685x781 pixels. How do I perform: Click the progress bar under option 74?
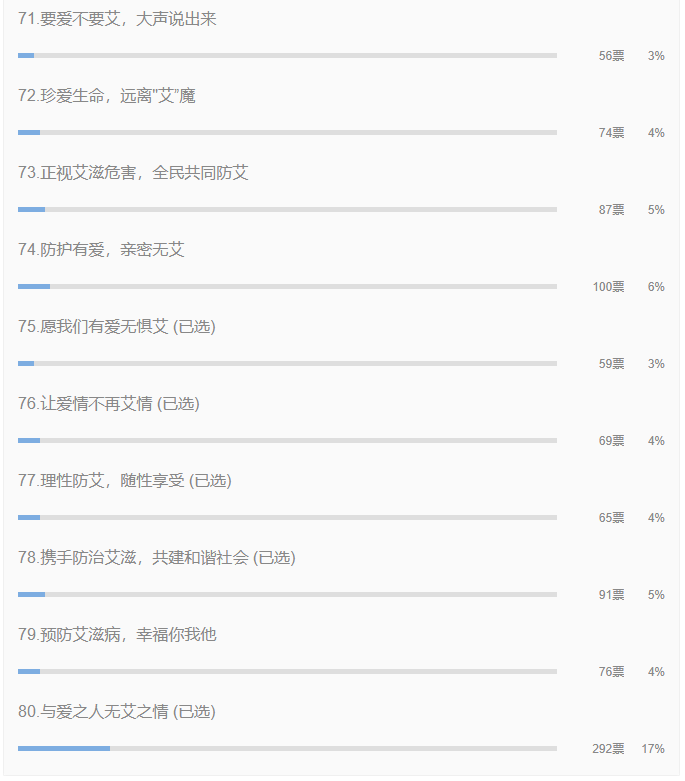(x=287, y=286)
